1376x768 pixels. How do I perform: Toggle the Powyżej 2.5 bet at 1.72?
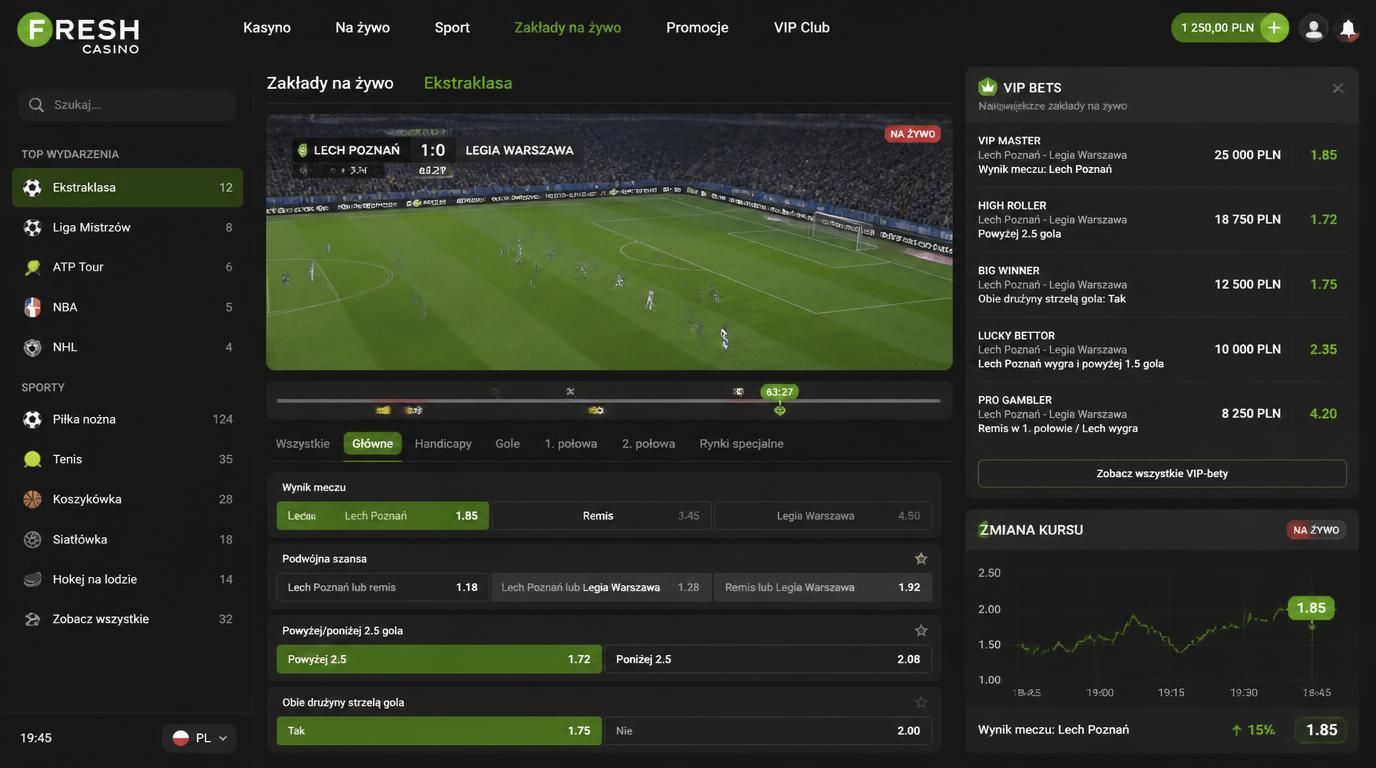pos(439,659)
